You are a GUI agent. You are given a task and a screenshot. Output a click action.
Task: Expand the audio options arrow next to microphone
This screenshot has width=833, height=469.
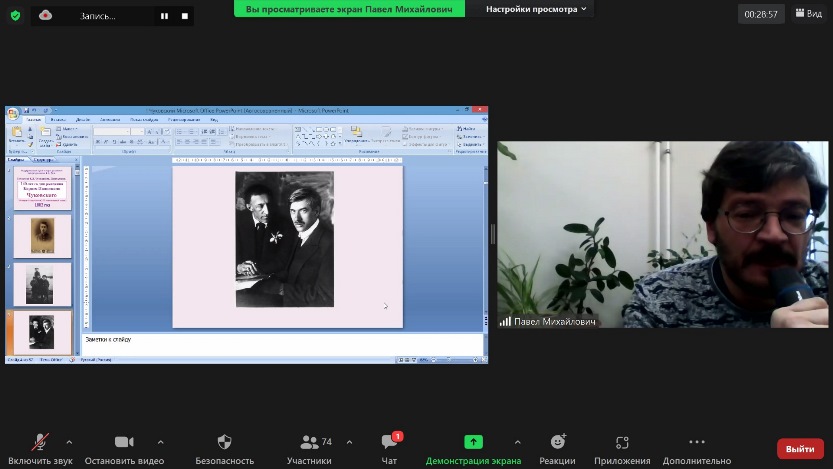tap(69, 442)
